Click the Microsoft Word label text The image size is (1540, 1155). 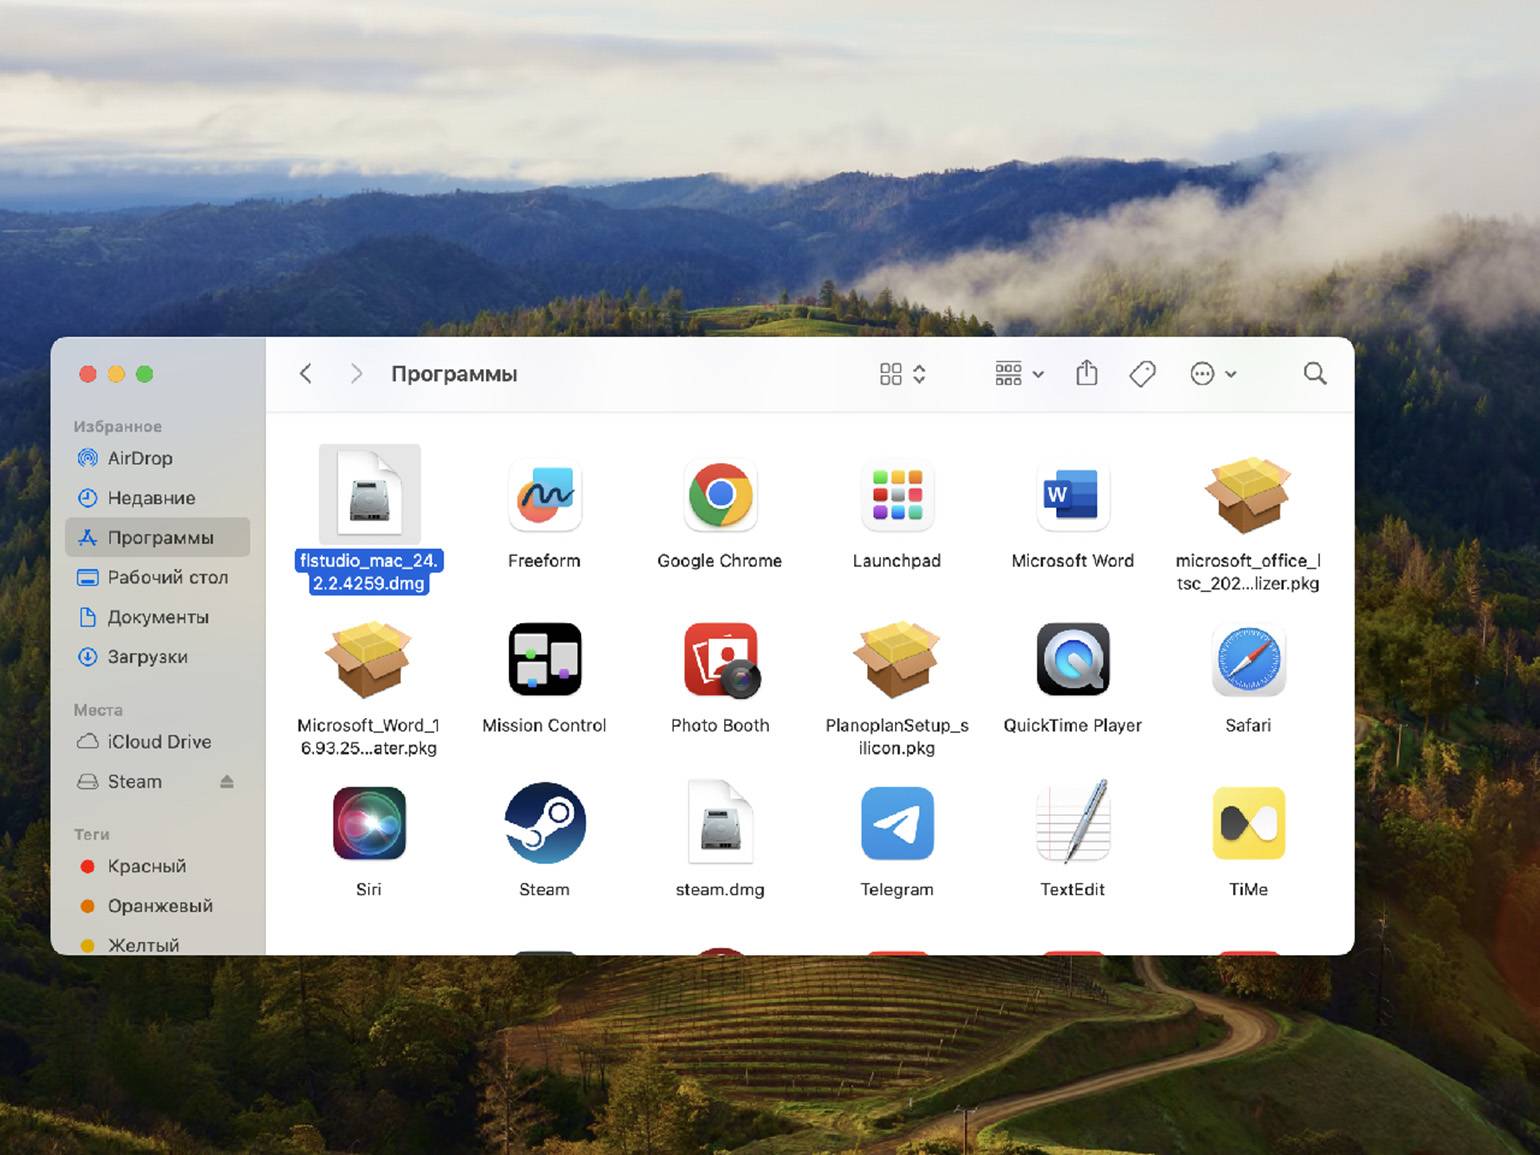(1072, 561)
